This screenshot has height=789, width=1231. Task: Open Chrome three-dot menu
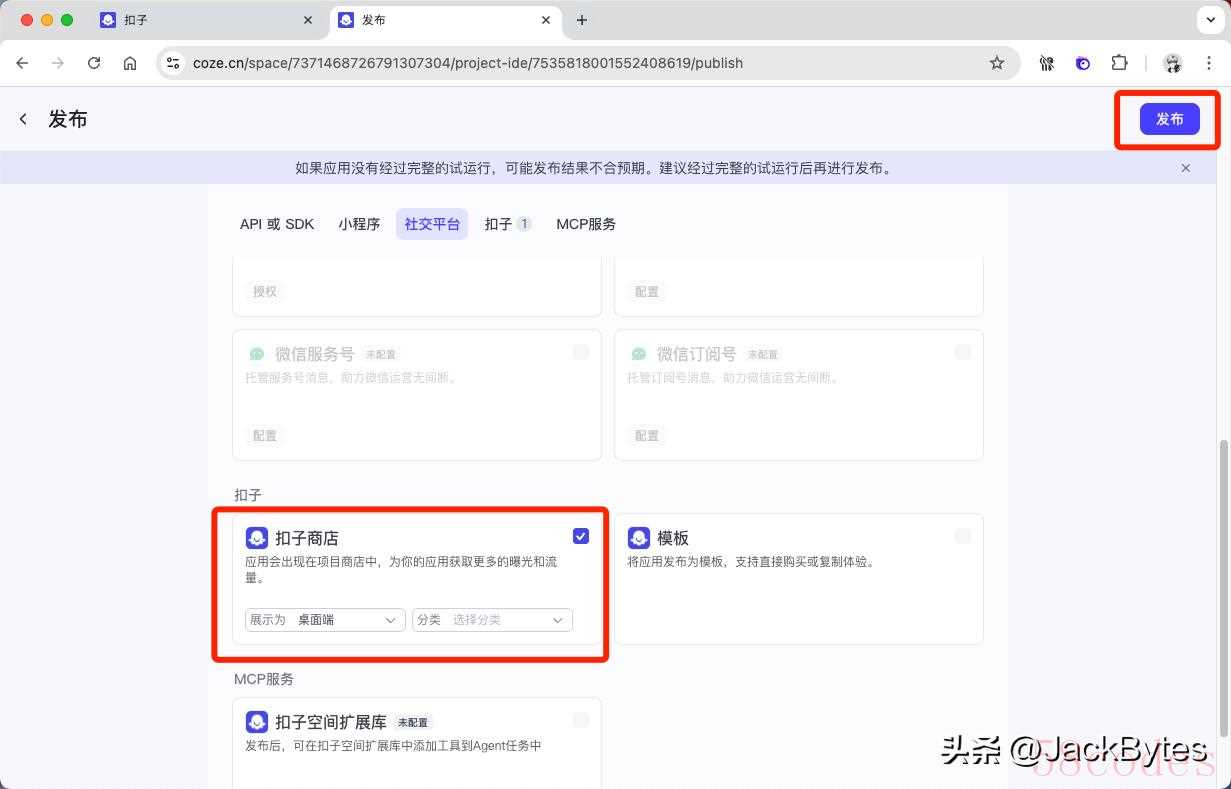click(x=1208, y=63)
